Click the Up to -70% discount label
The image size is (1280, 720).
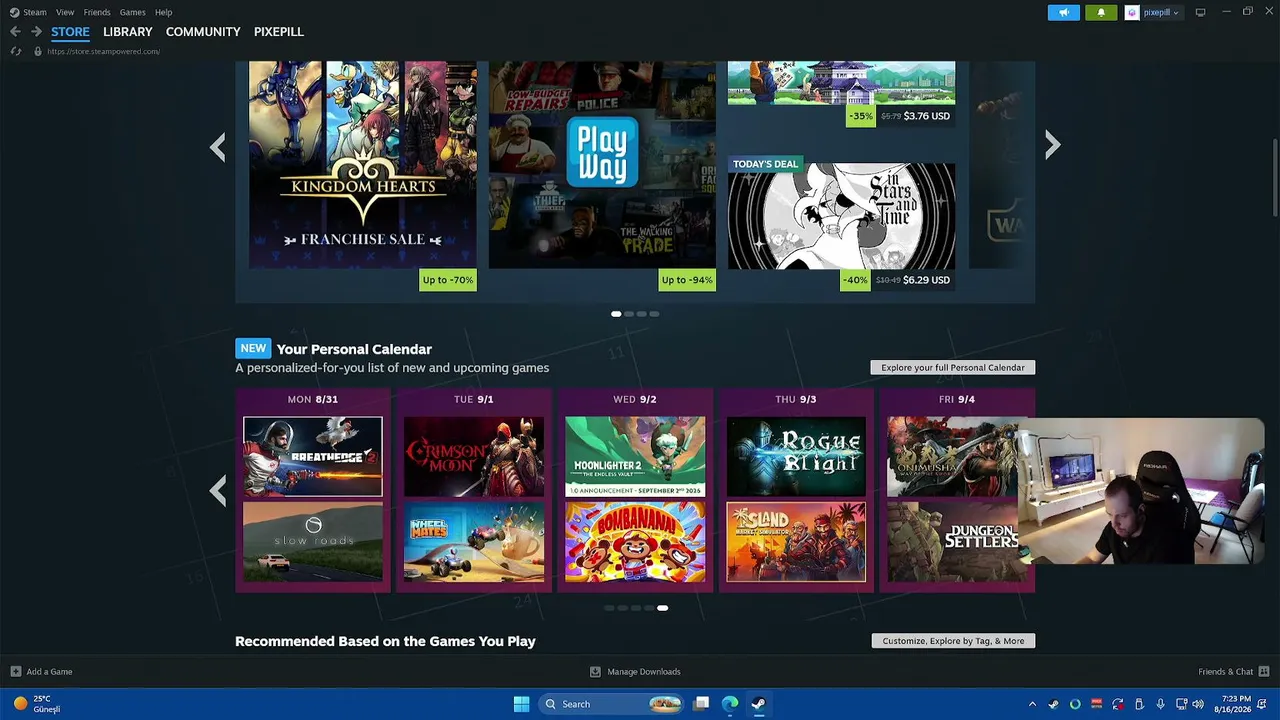point(448,280)
